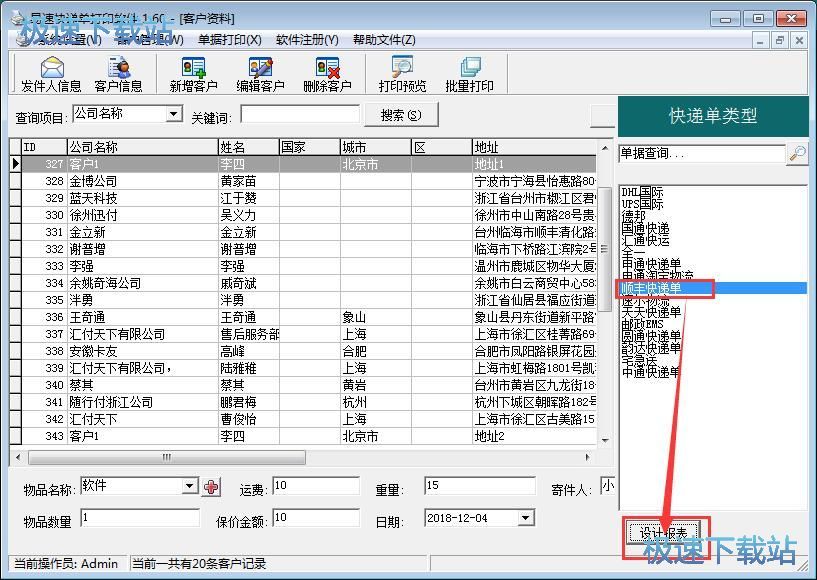Click the table's vertical scrollbar down arrow
Image resolution: width=817 pixels, height=580 pixels.
605,440
